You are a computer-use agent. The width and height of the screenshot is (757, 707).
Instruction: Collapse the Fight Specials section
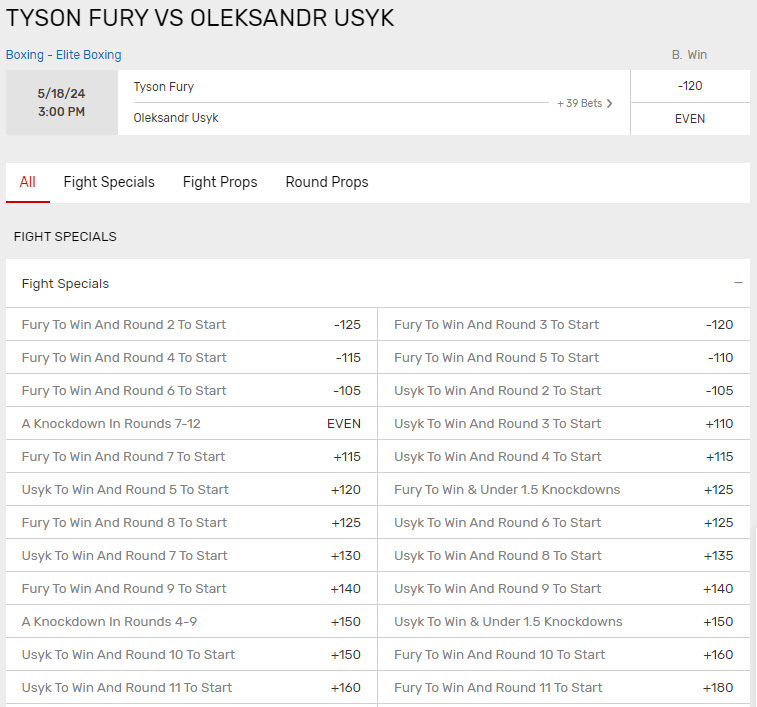[738, 283]
